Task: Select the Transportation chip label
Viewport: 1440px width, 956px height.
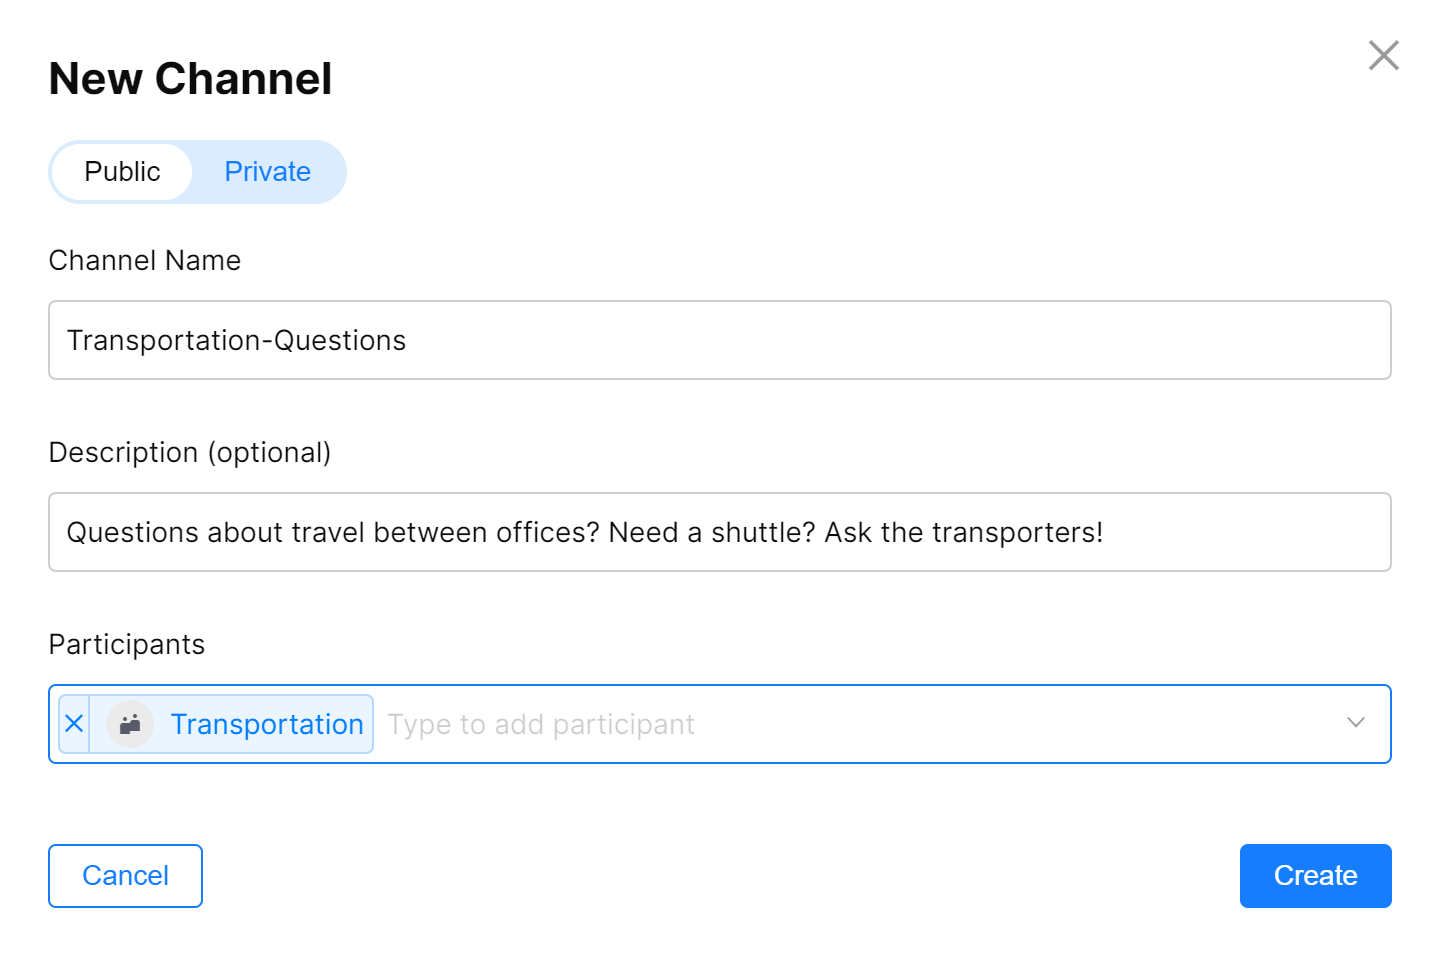Action: [x=267, y=724]
